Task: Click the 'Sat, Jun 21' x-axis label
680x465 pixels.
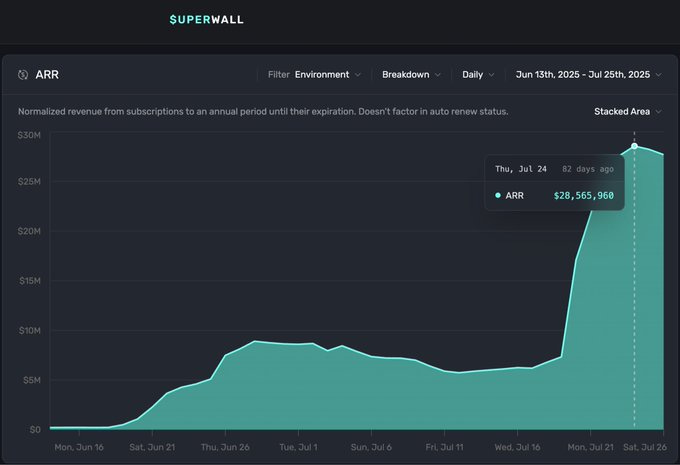Action: (x=152, y=447)
